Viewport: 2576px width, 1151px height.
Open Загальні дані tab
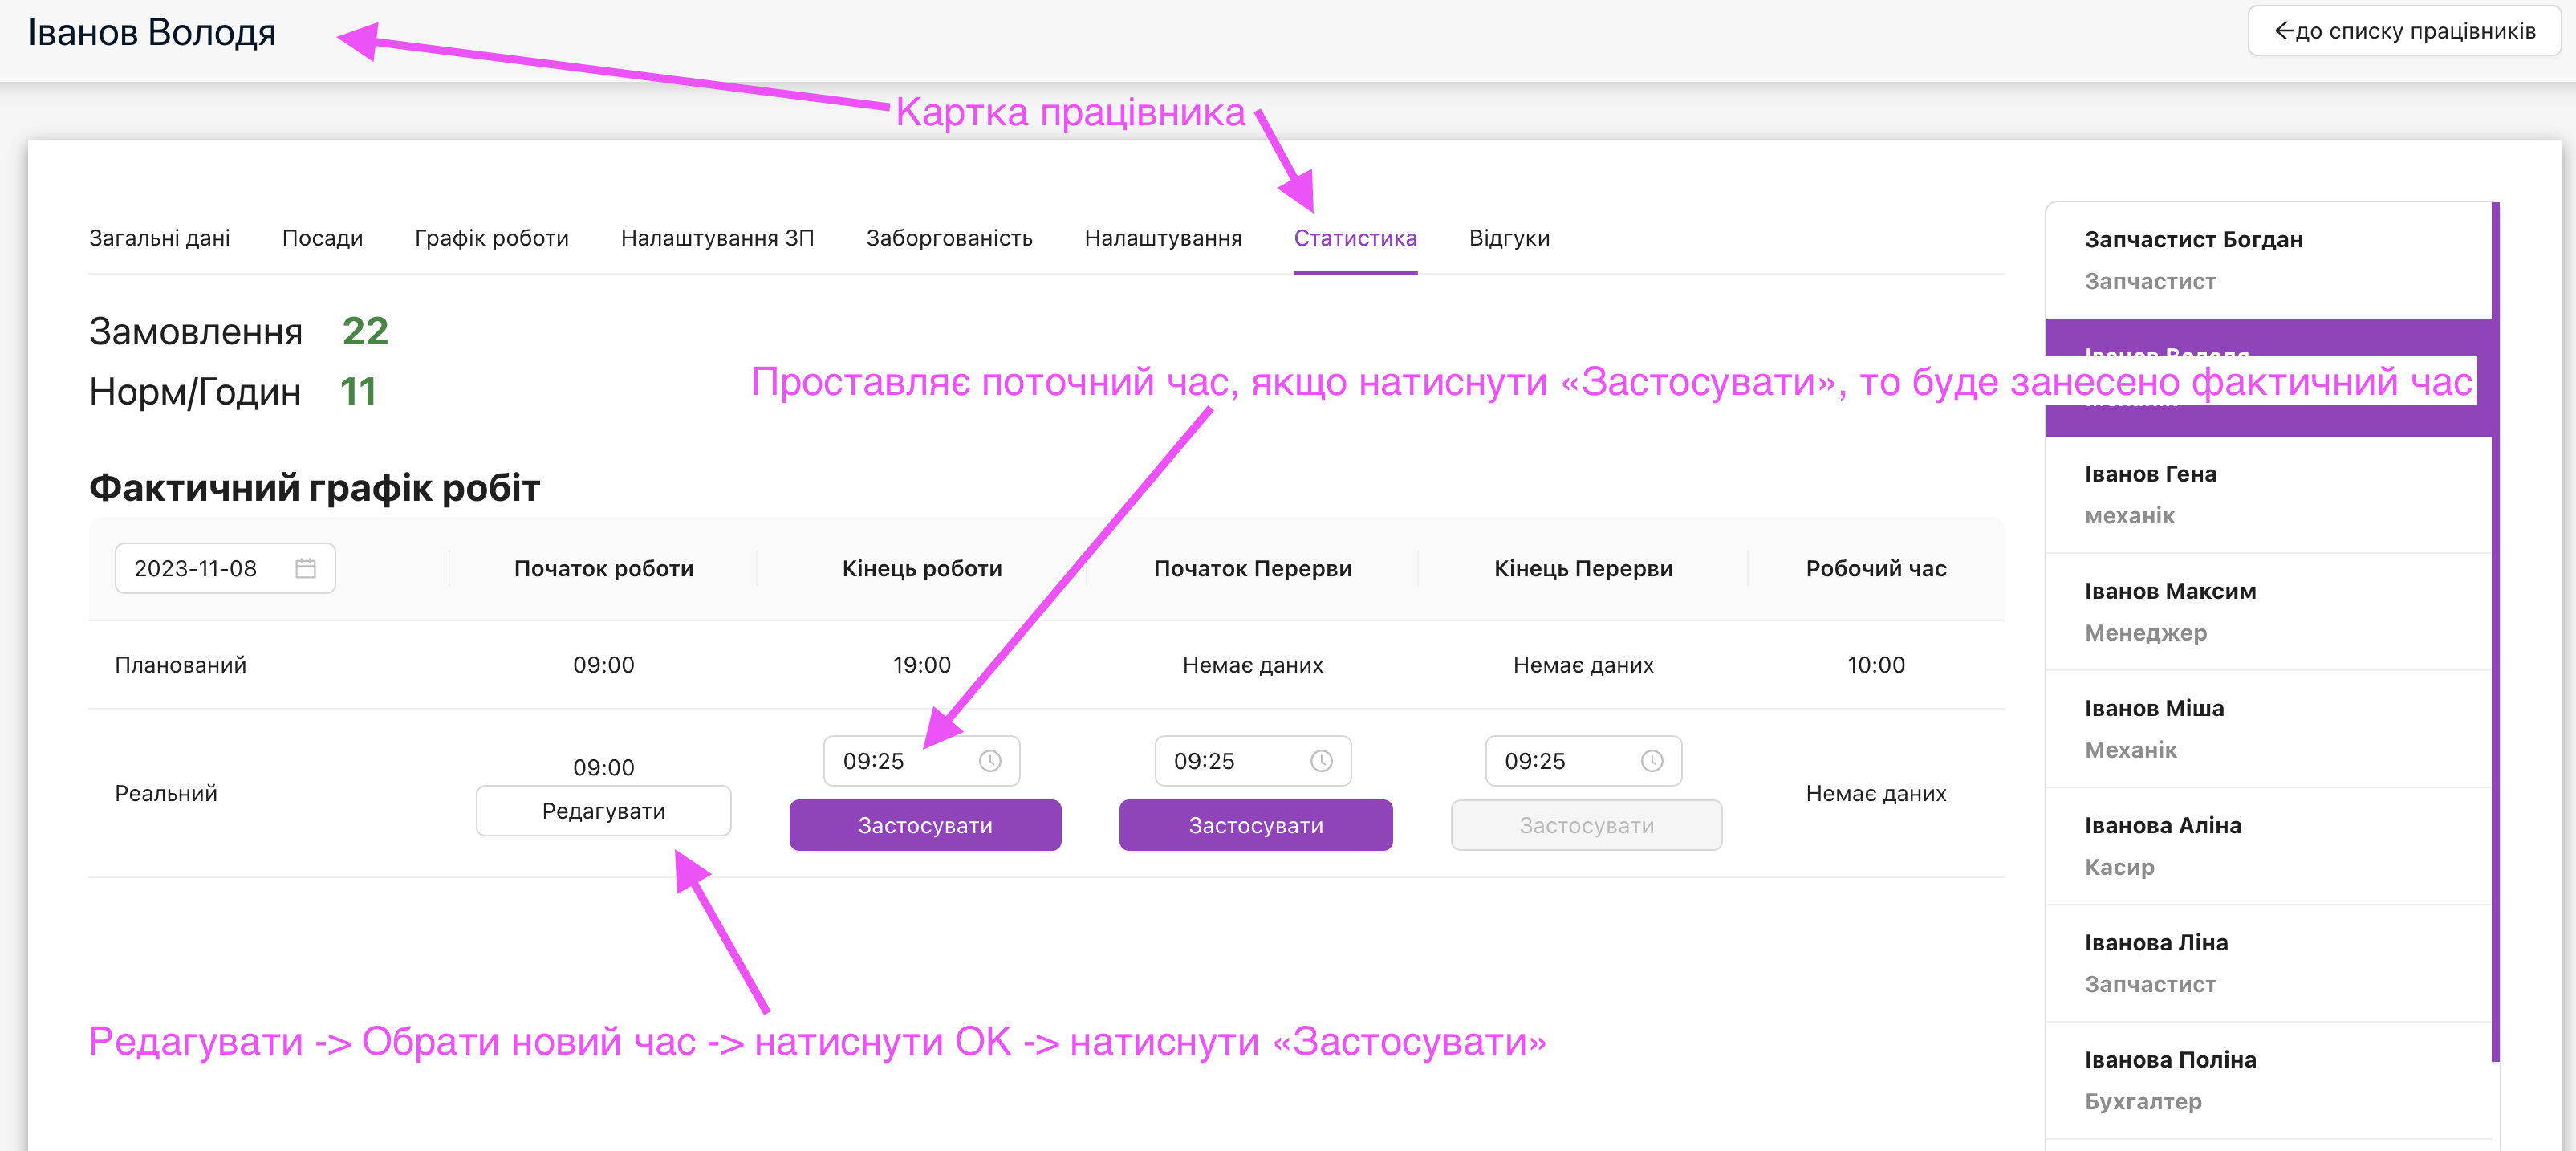(x=159, y=238)
